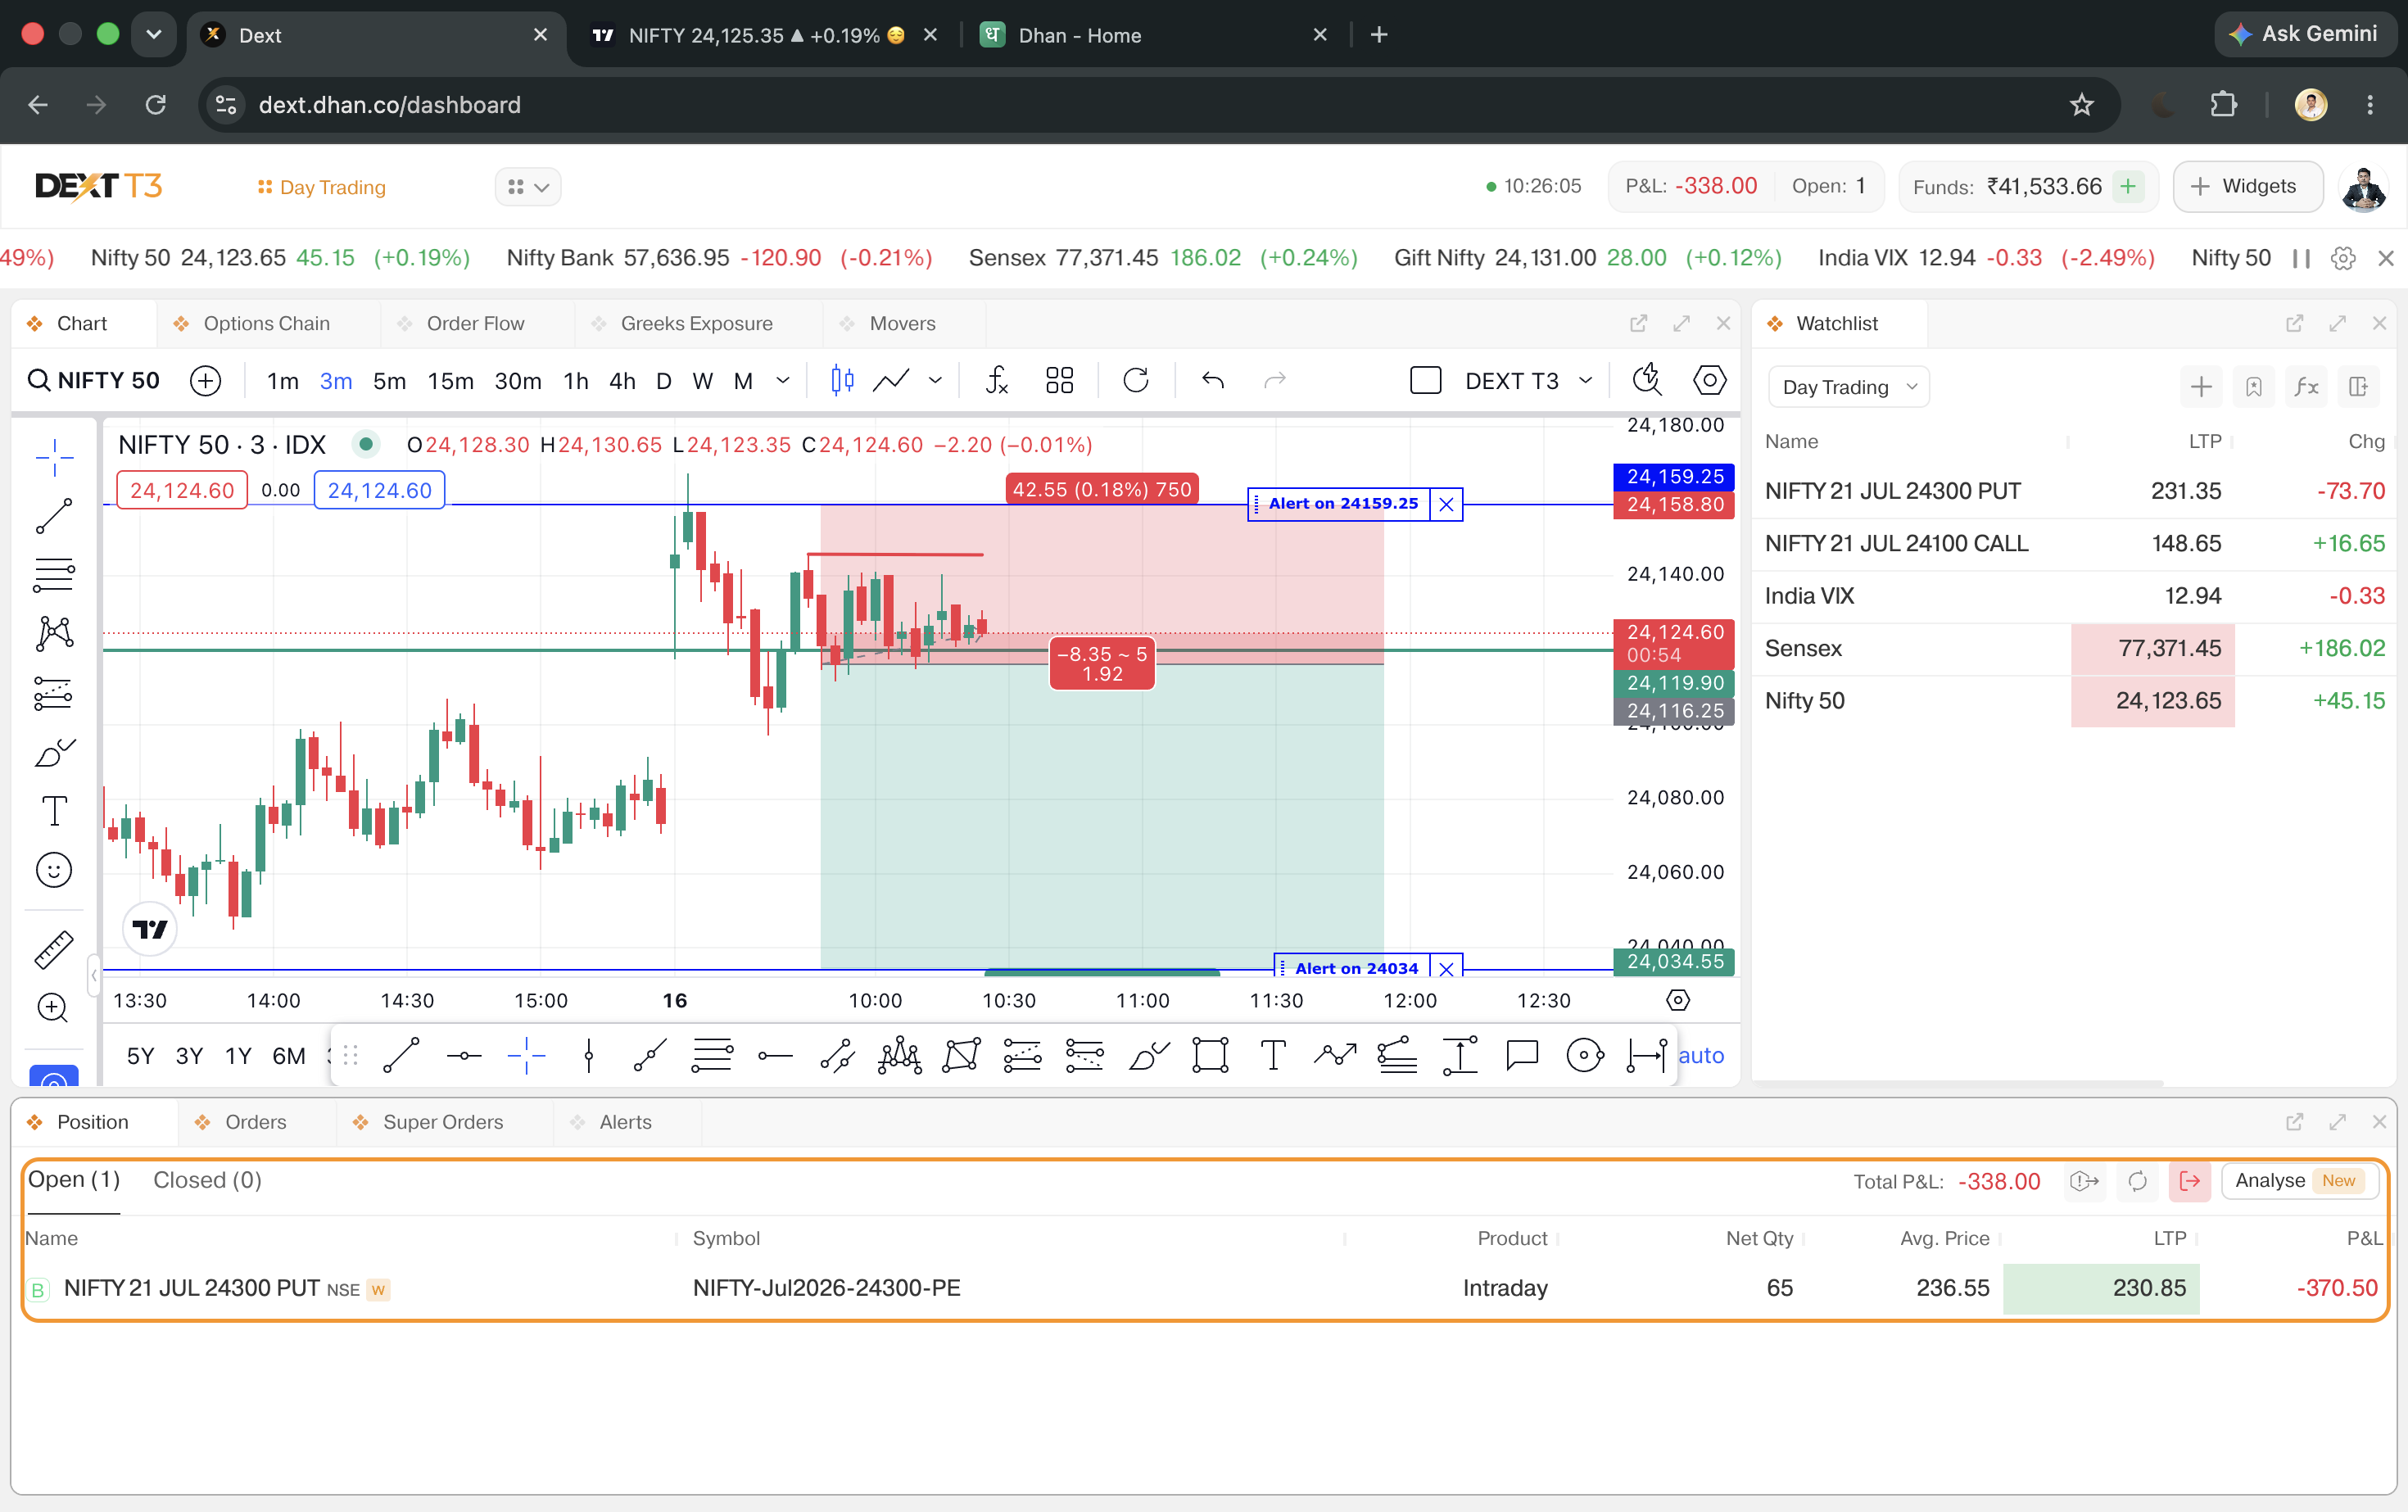Screen dimensions: 2408x1512
Task: Toggle auto scale on price axis
Action: 1701,1055
